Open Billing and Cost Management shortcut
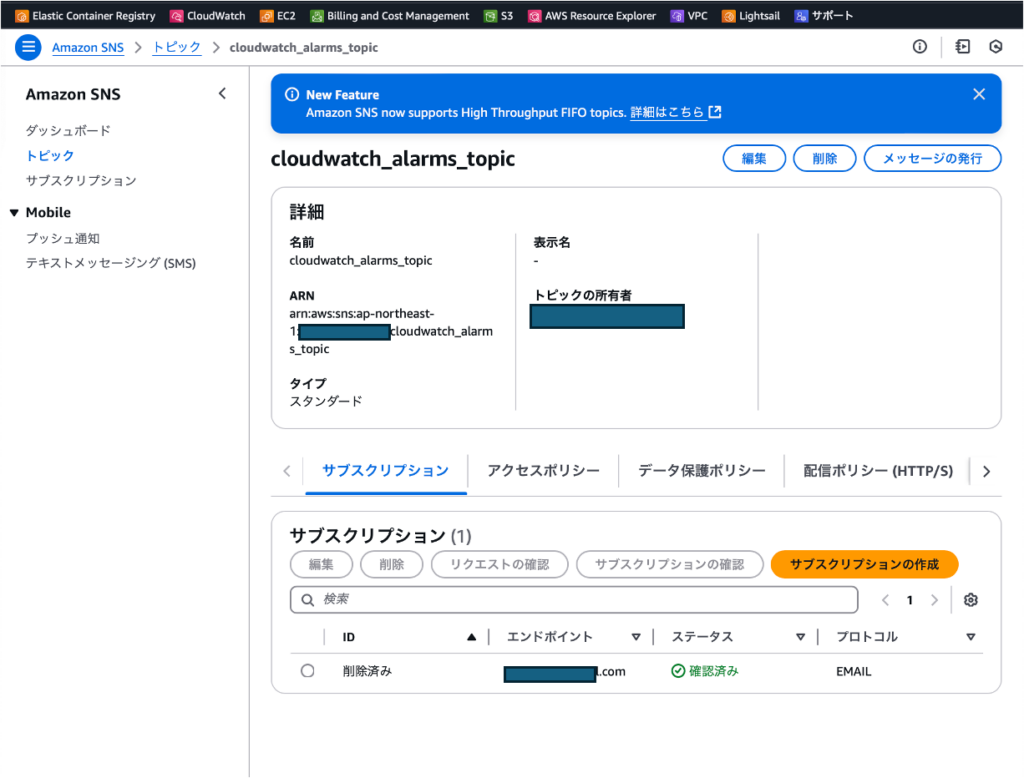Image resolution: width=1024 pixels, height=778 pixels. (x=390, y=16)
